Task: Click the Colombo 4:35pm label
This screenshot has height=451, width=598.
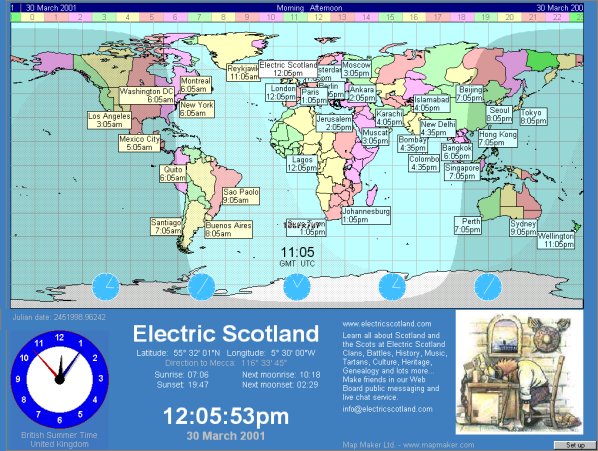Action: tap(424, 163)
